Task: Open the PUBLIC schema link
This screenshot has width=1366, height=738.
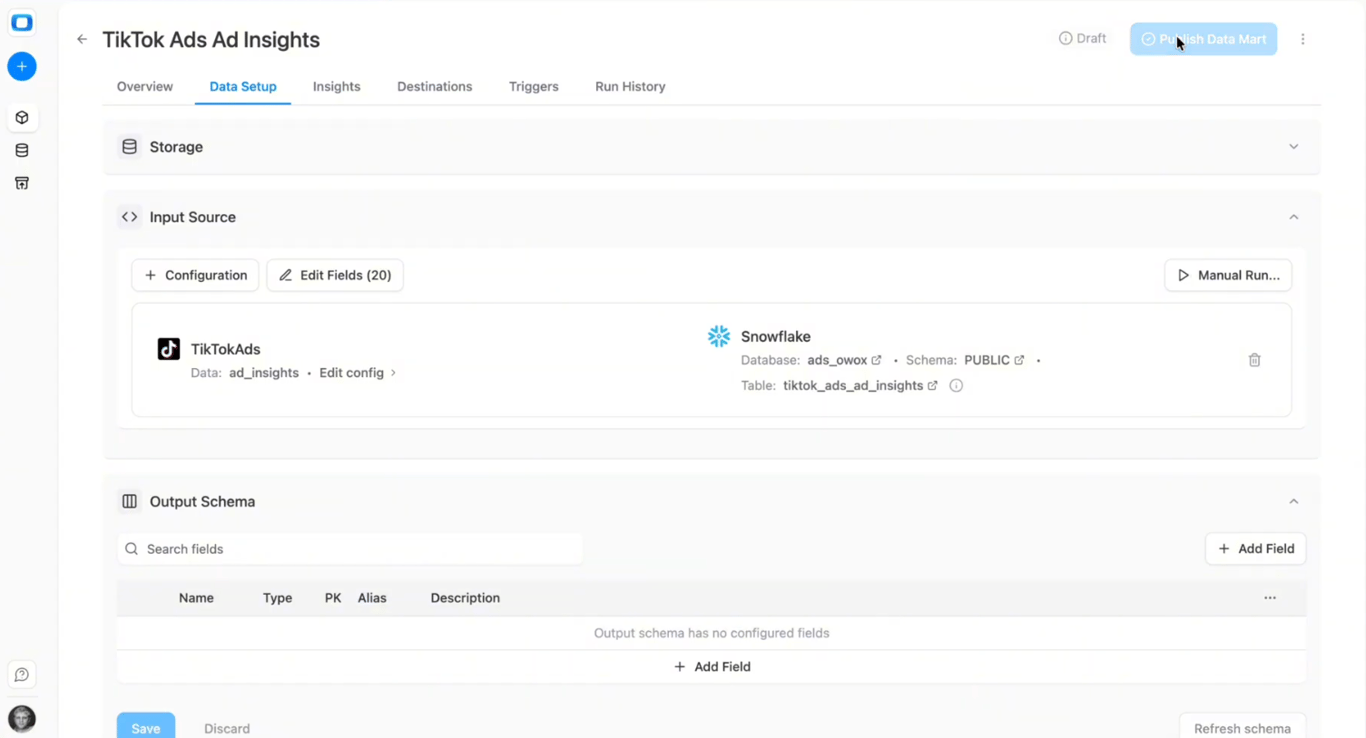Action: click(994, 360)
